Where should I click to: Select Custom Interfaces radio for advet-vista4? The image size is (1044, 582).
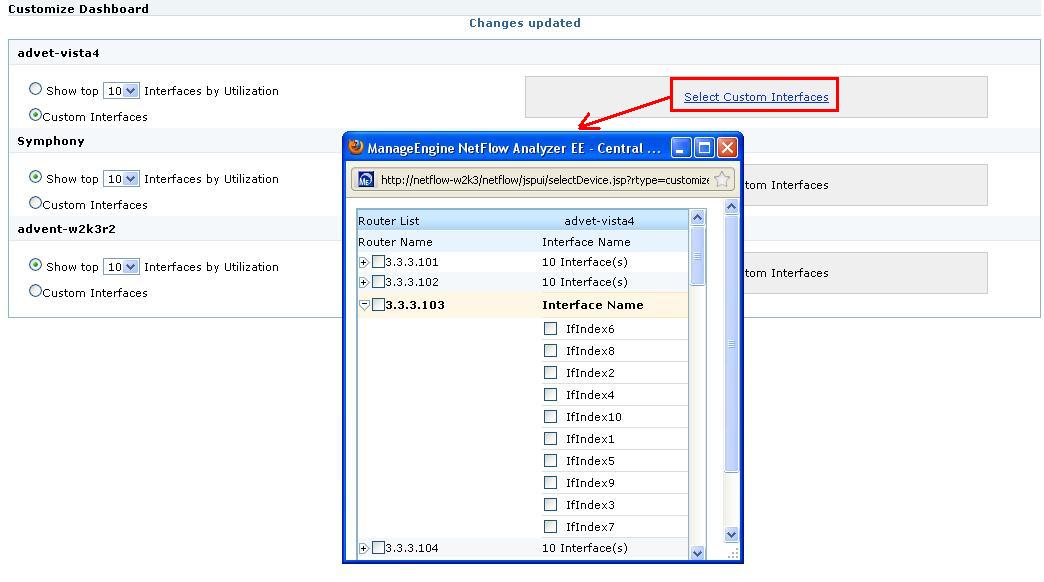(x=35, y=115)
